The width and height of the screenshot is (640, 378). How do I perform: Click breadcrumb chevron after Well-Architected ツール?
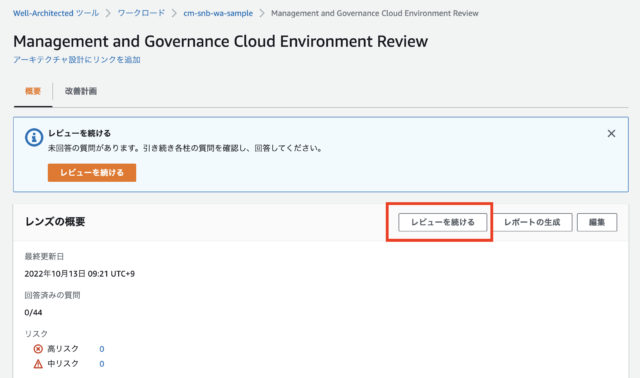[x=108, y=13]
